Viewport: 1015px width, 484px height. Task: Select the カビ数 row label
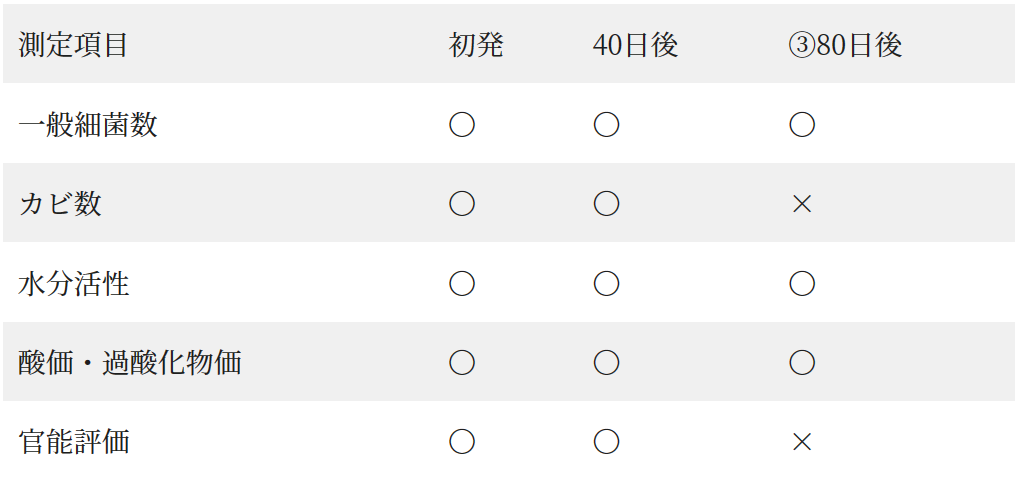(60, 204)
